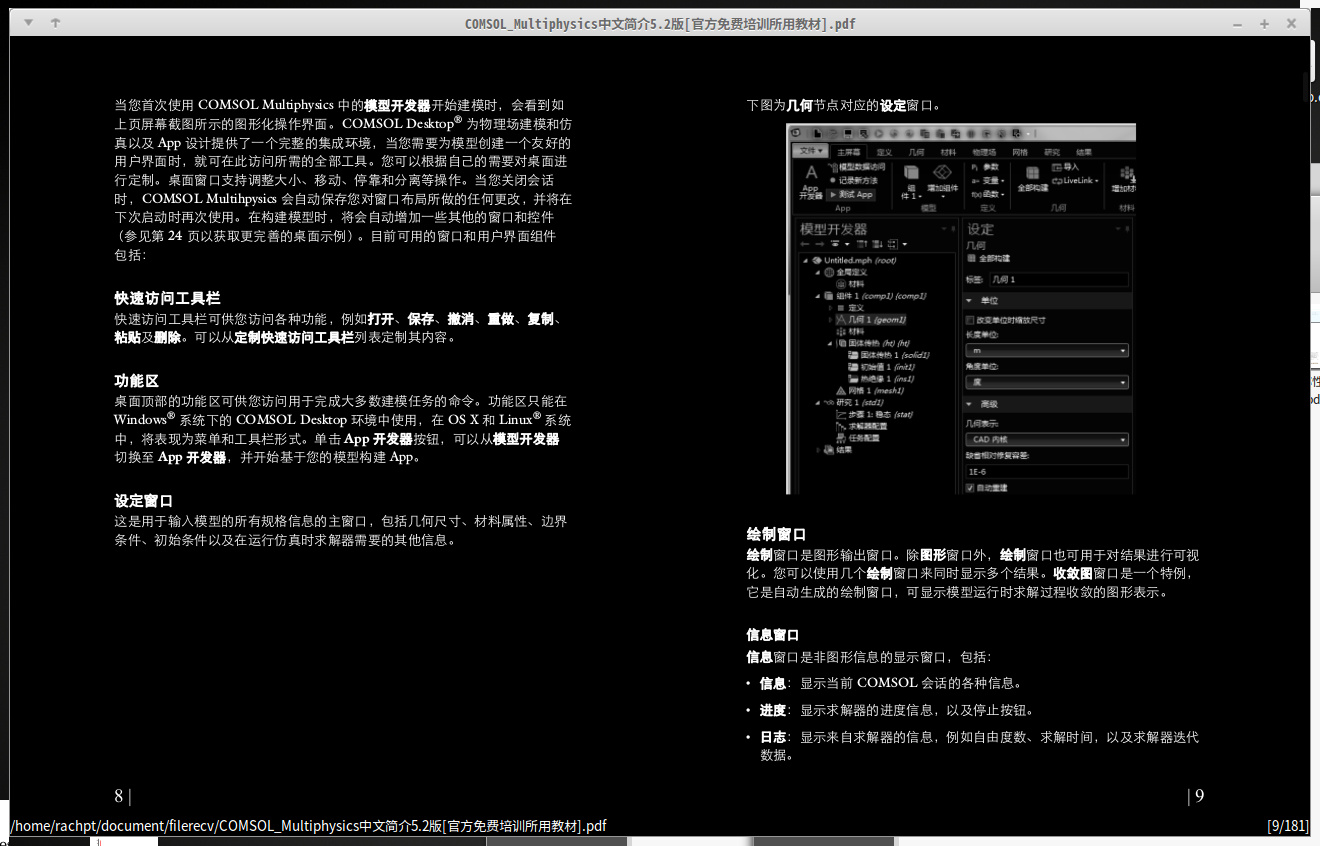
Task: Click the 参数 item in the 定义 group
Action: 985,167
